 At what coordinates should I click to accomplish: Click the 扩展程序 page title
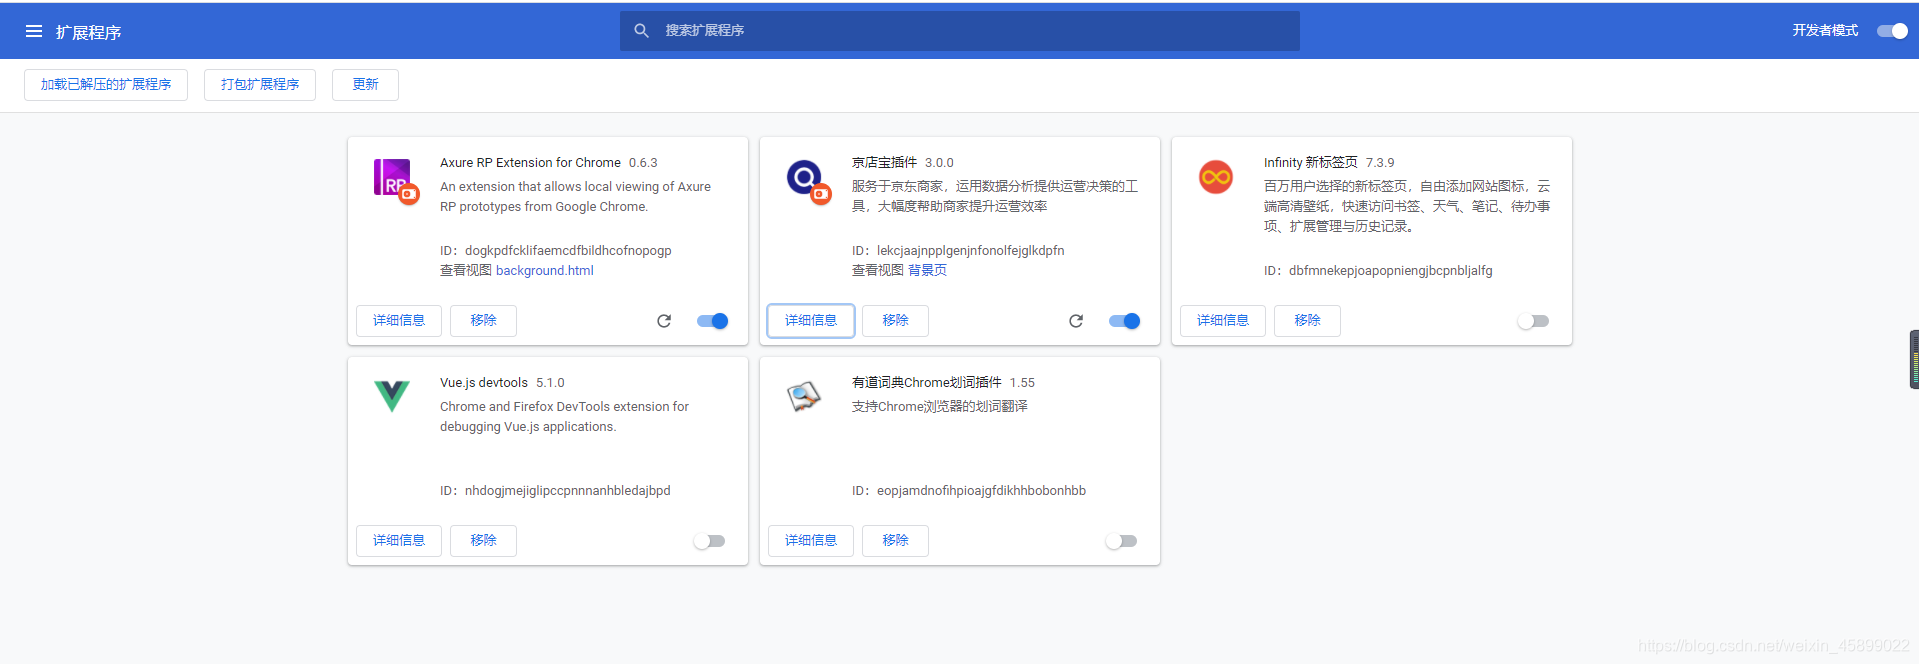89,32
